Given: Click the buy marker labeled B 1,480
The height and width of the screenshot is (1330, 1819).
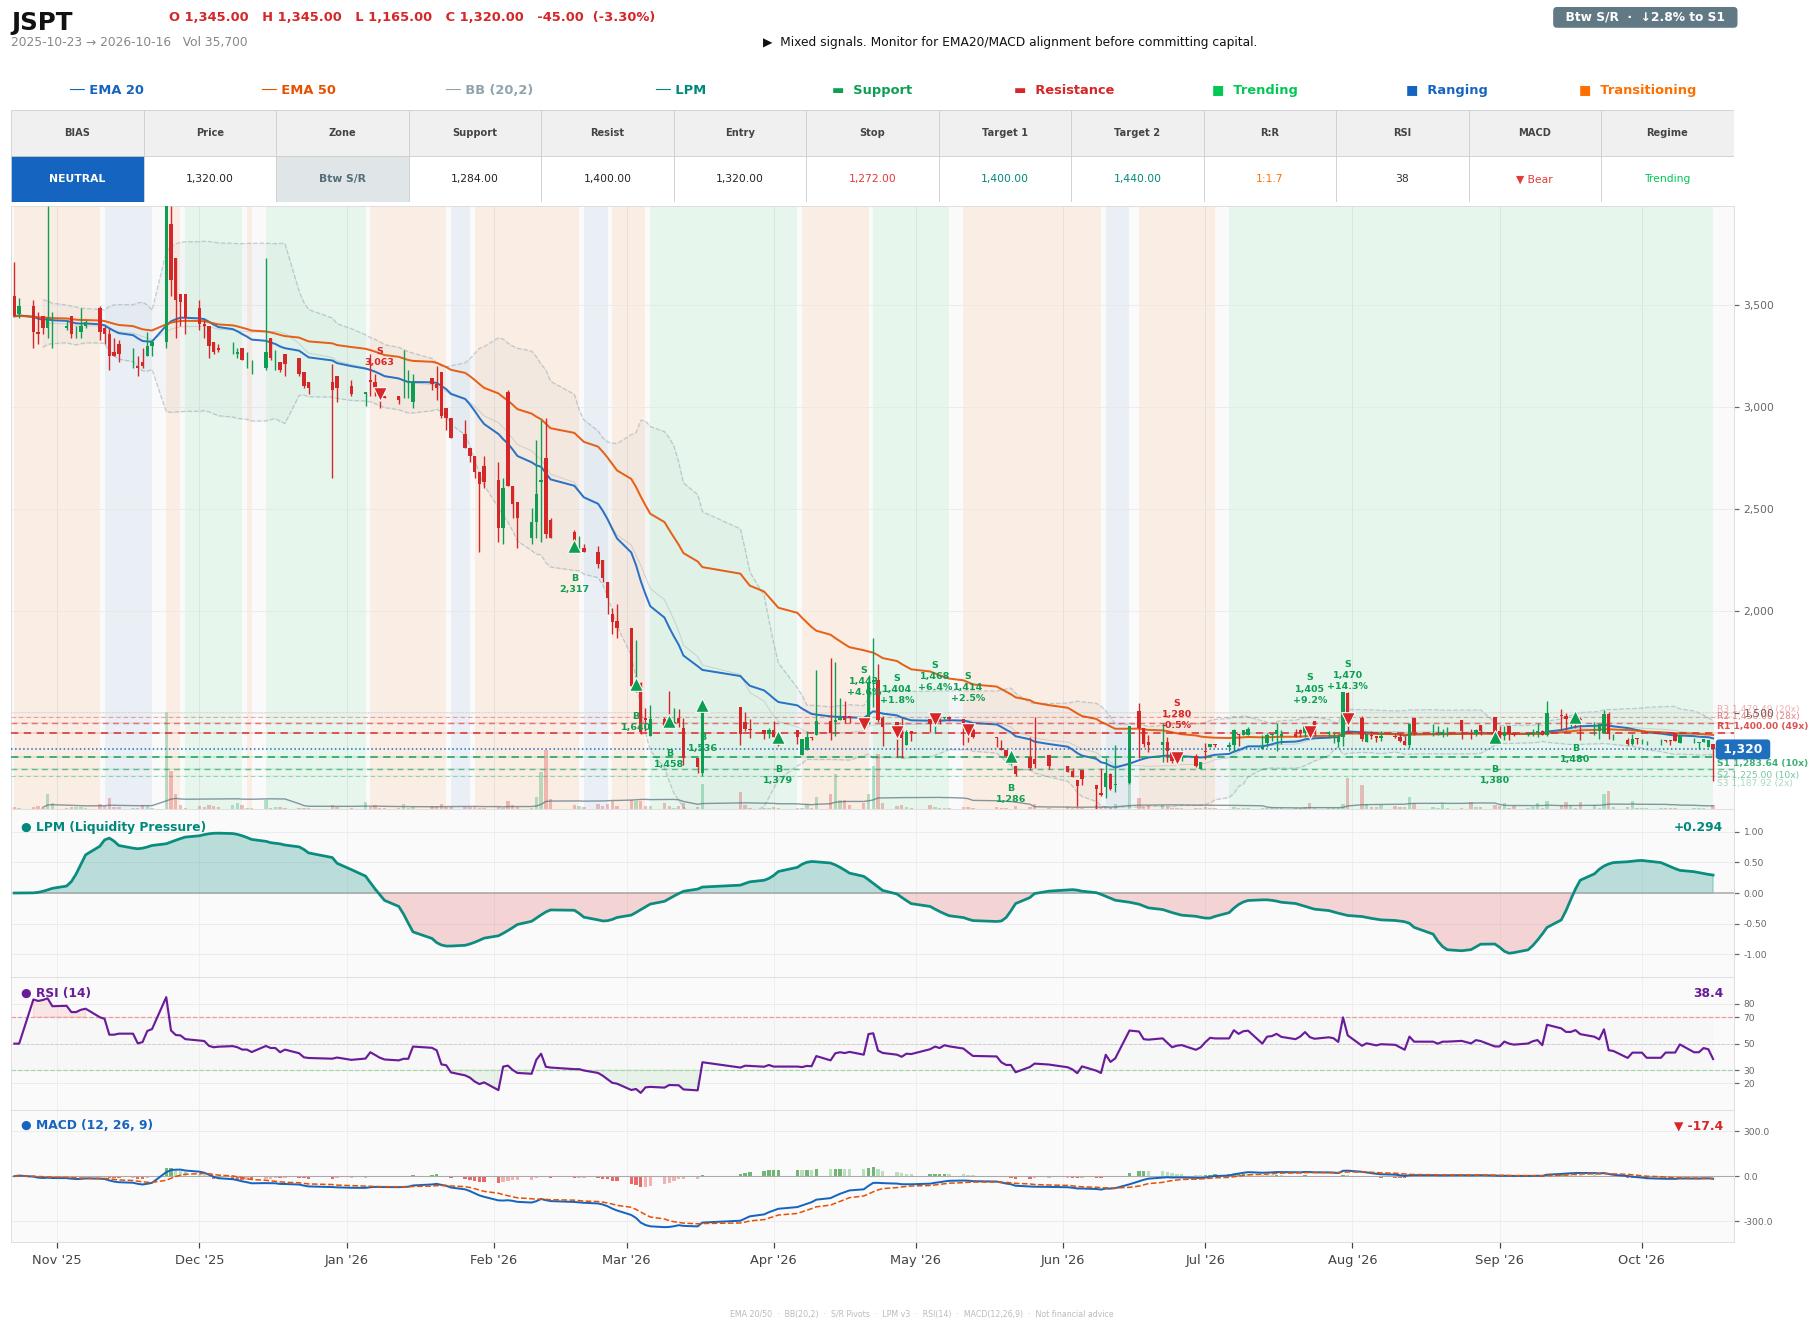Looking at the screenshot, I should (x=1576, y=718).
